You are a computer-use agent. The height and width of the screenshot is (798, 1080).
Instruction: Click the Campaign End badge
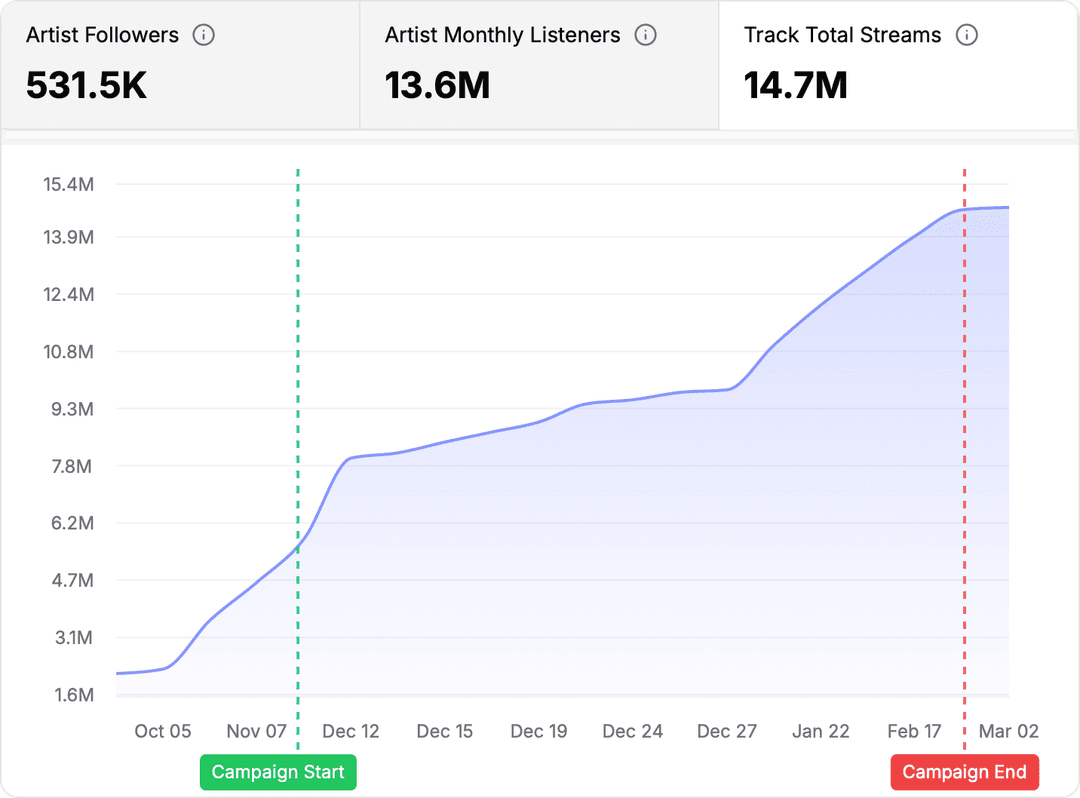pyautogui.click(x=964, y=772)
